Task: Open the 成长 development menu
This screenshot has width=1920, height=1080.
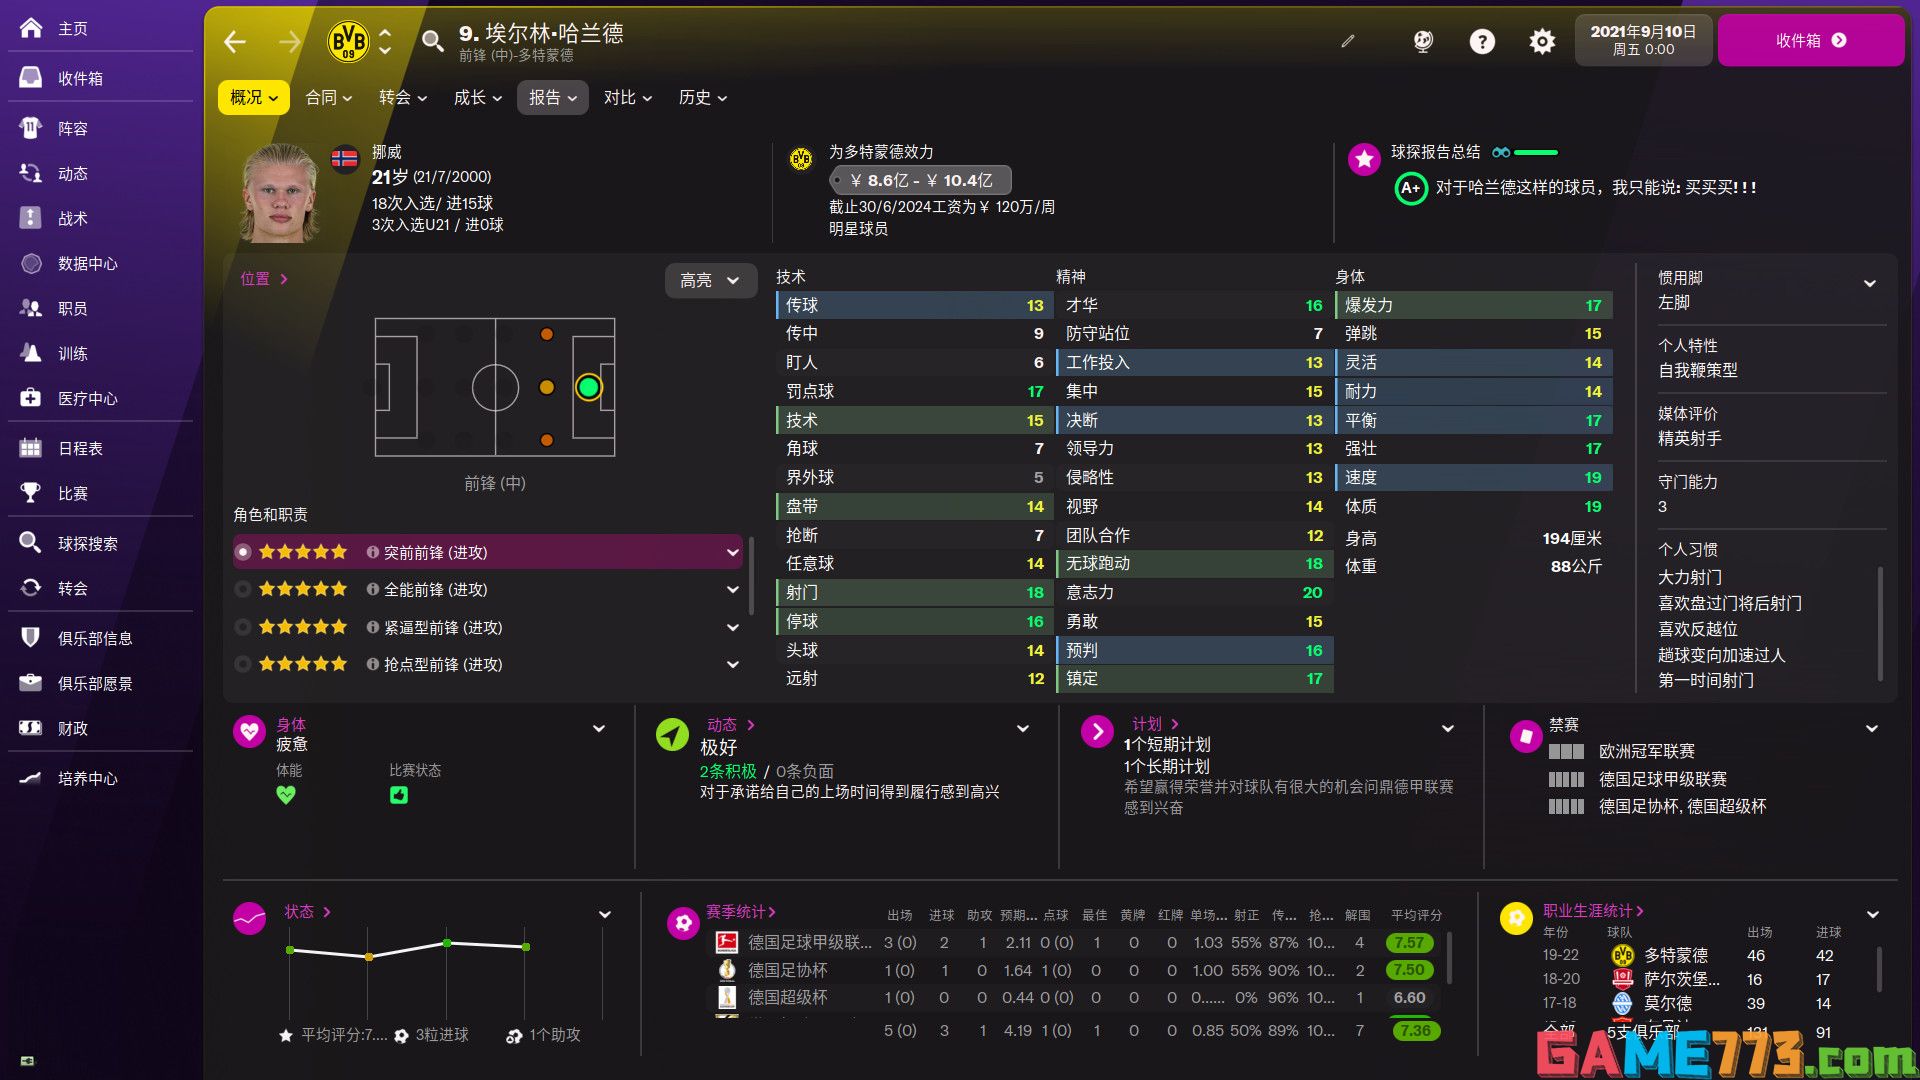Action: tap(478, 97)
